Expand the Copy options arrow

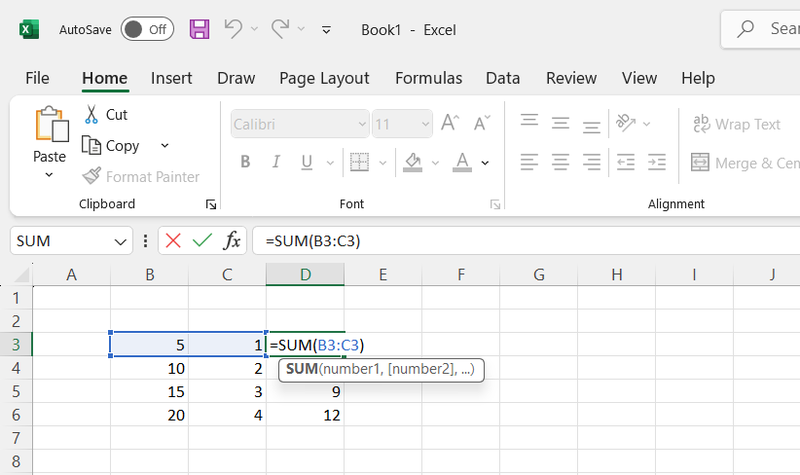click(x=165, y=146)
